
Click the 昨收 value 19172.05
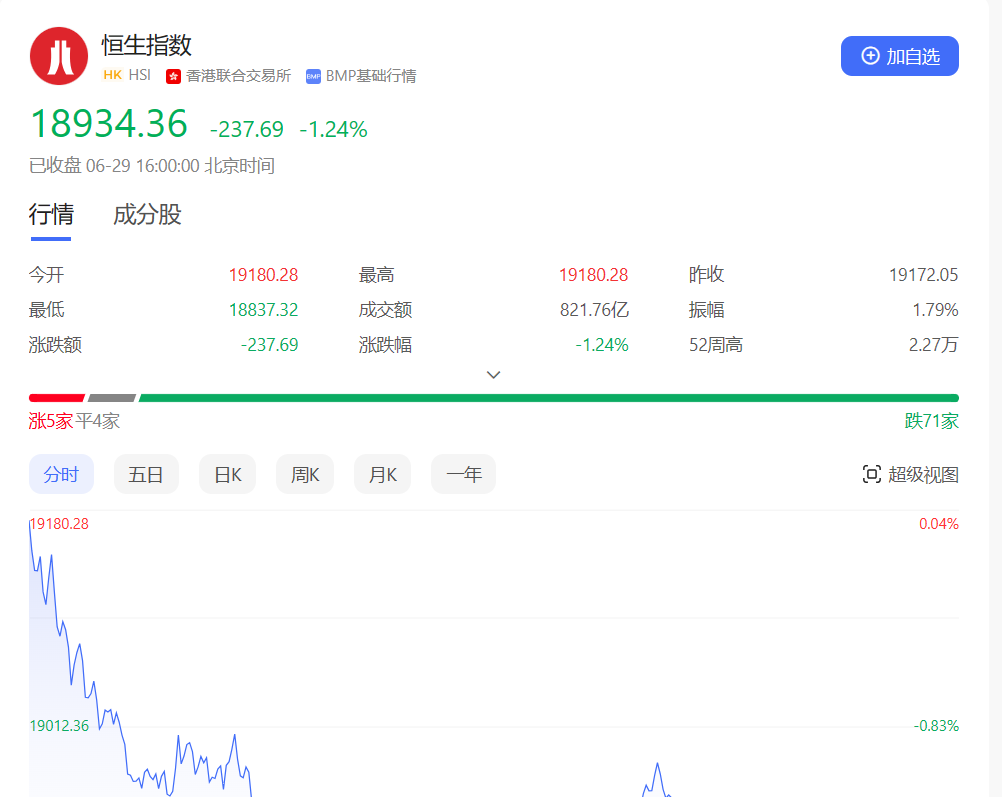pyautogui.click(x=923, y=275)
